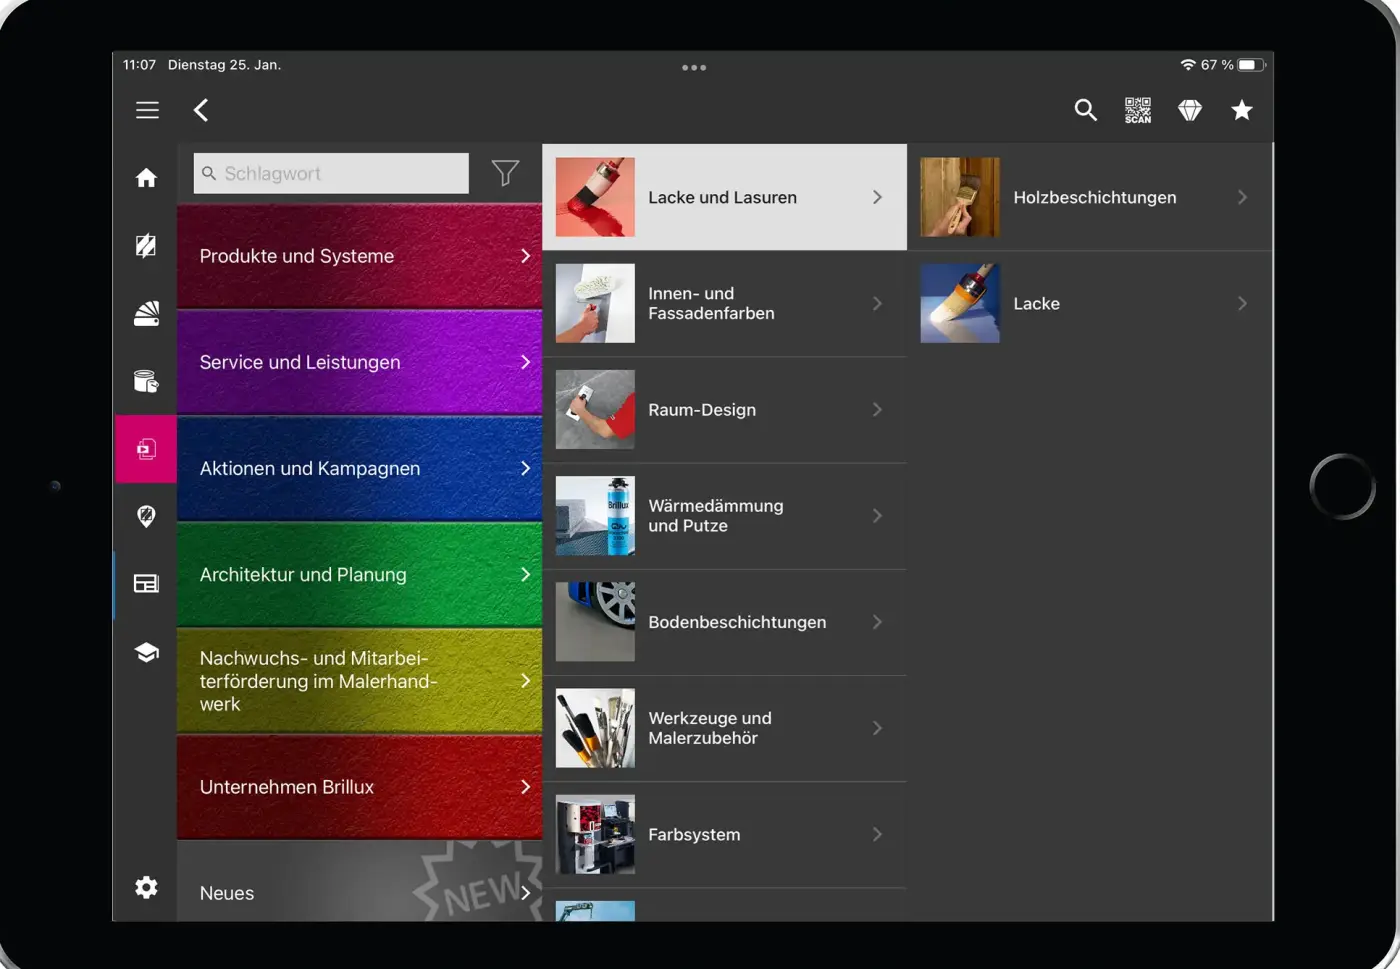Tap the Wärmedämmung product thumbnail
The image size is (1400, 969).
(595, 516)
